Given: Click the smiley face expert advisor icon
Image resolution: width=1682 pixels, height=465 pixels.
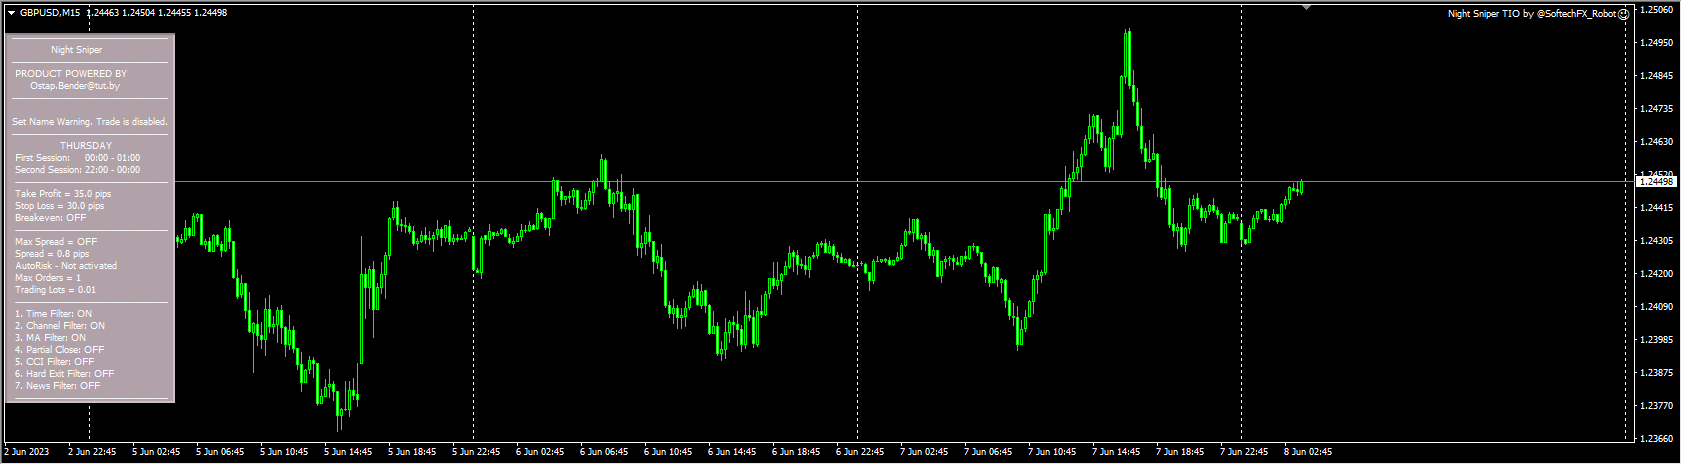Looking at the screenshot, I should 1623,14.
